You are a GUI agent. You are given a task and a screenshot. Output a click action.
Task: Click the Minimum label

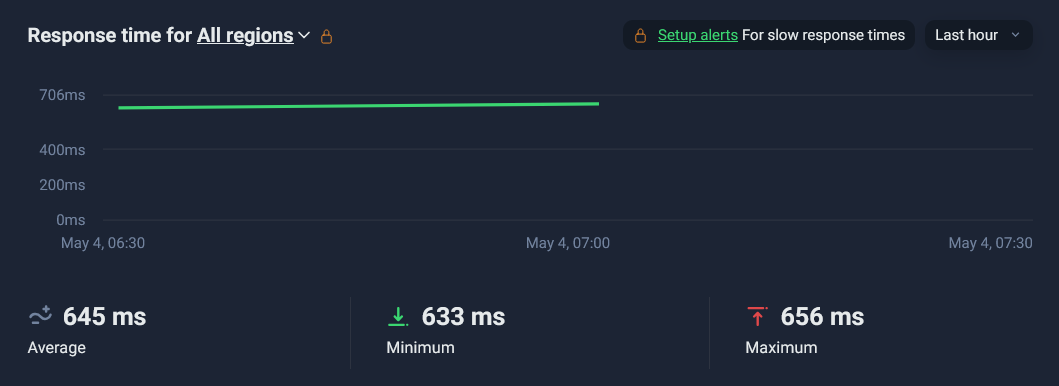(x=420, y=348)
